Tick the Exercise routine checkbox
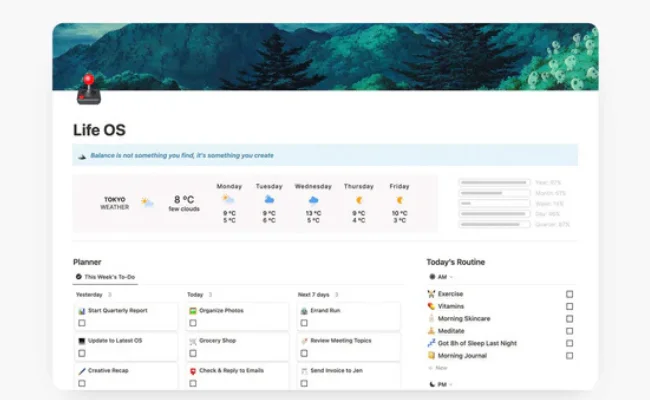This screenshot has height=400, width=650. [569, 294]
